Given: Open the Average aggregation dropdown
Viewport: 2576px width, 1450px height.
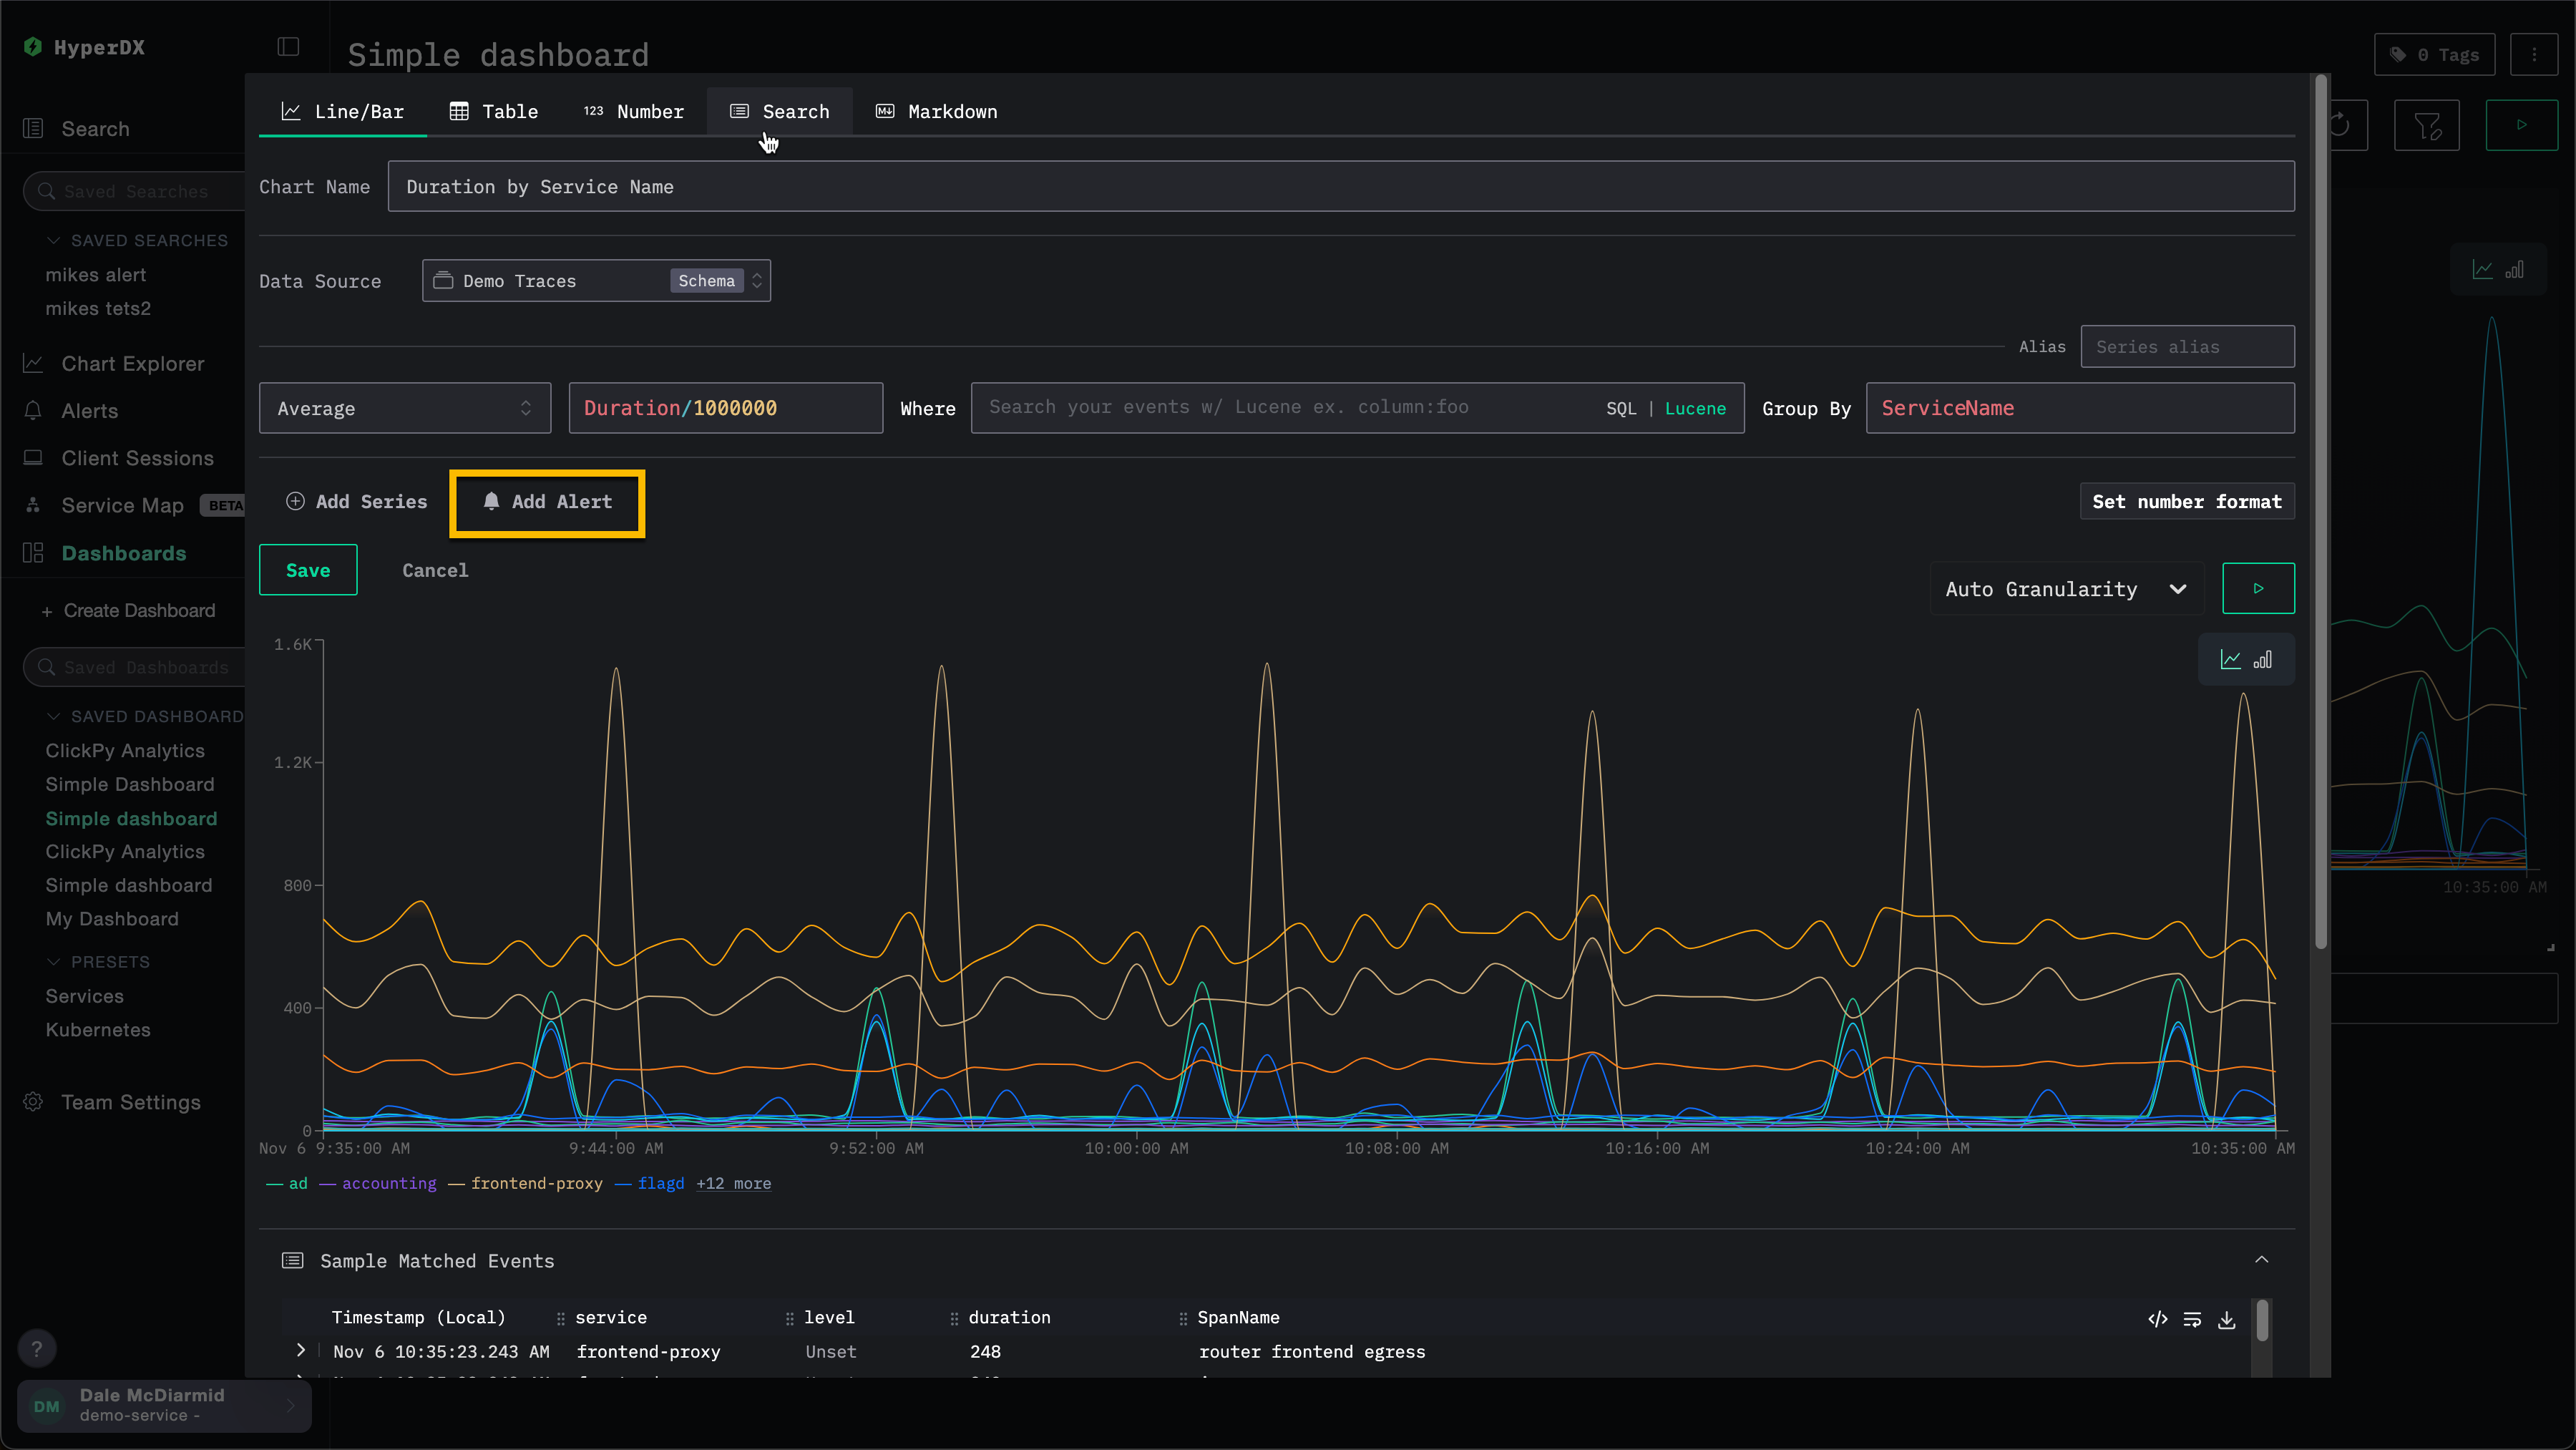Looking at the screenshot, I should click(404, 408).
